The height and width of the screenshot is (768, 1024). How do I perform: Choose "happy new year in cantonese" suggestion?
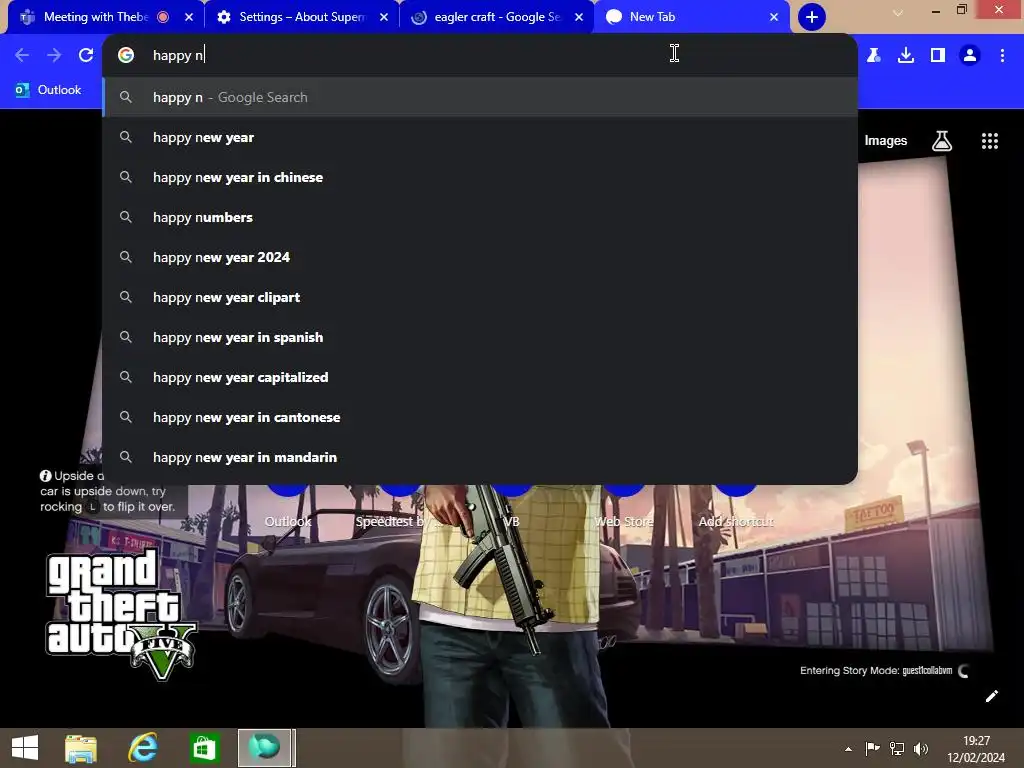(x=480, y=417)
